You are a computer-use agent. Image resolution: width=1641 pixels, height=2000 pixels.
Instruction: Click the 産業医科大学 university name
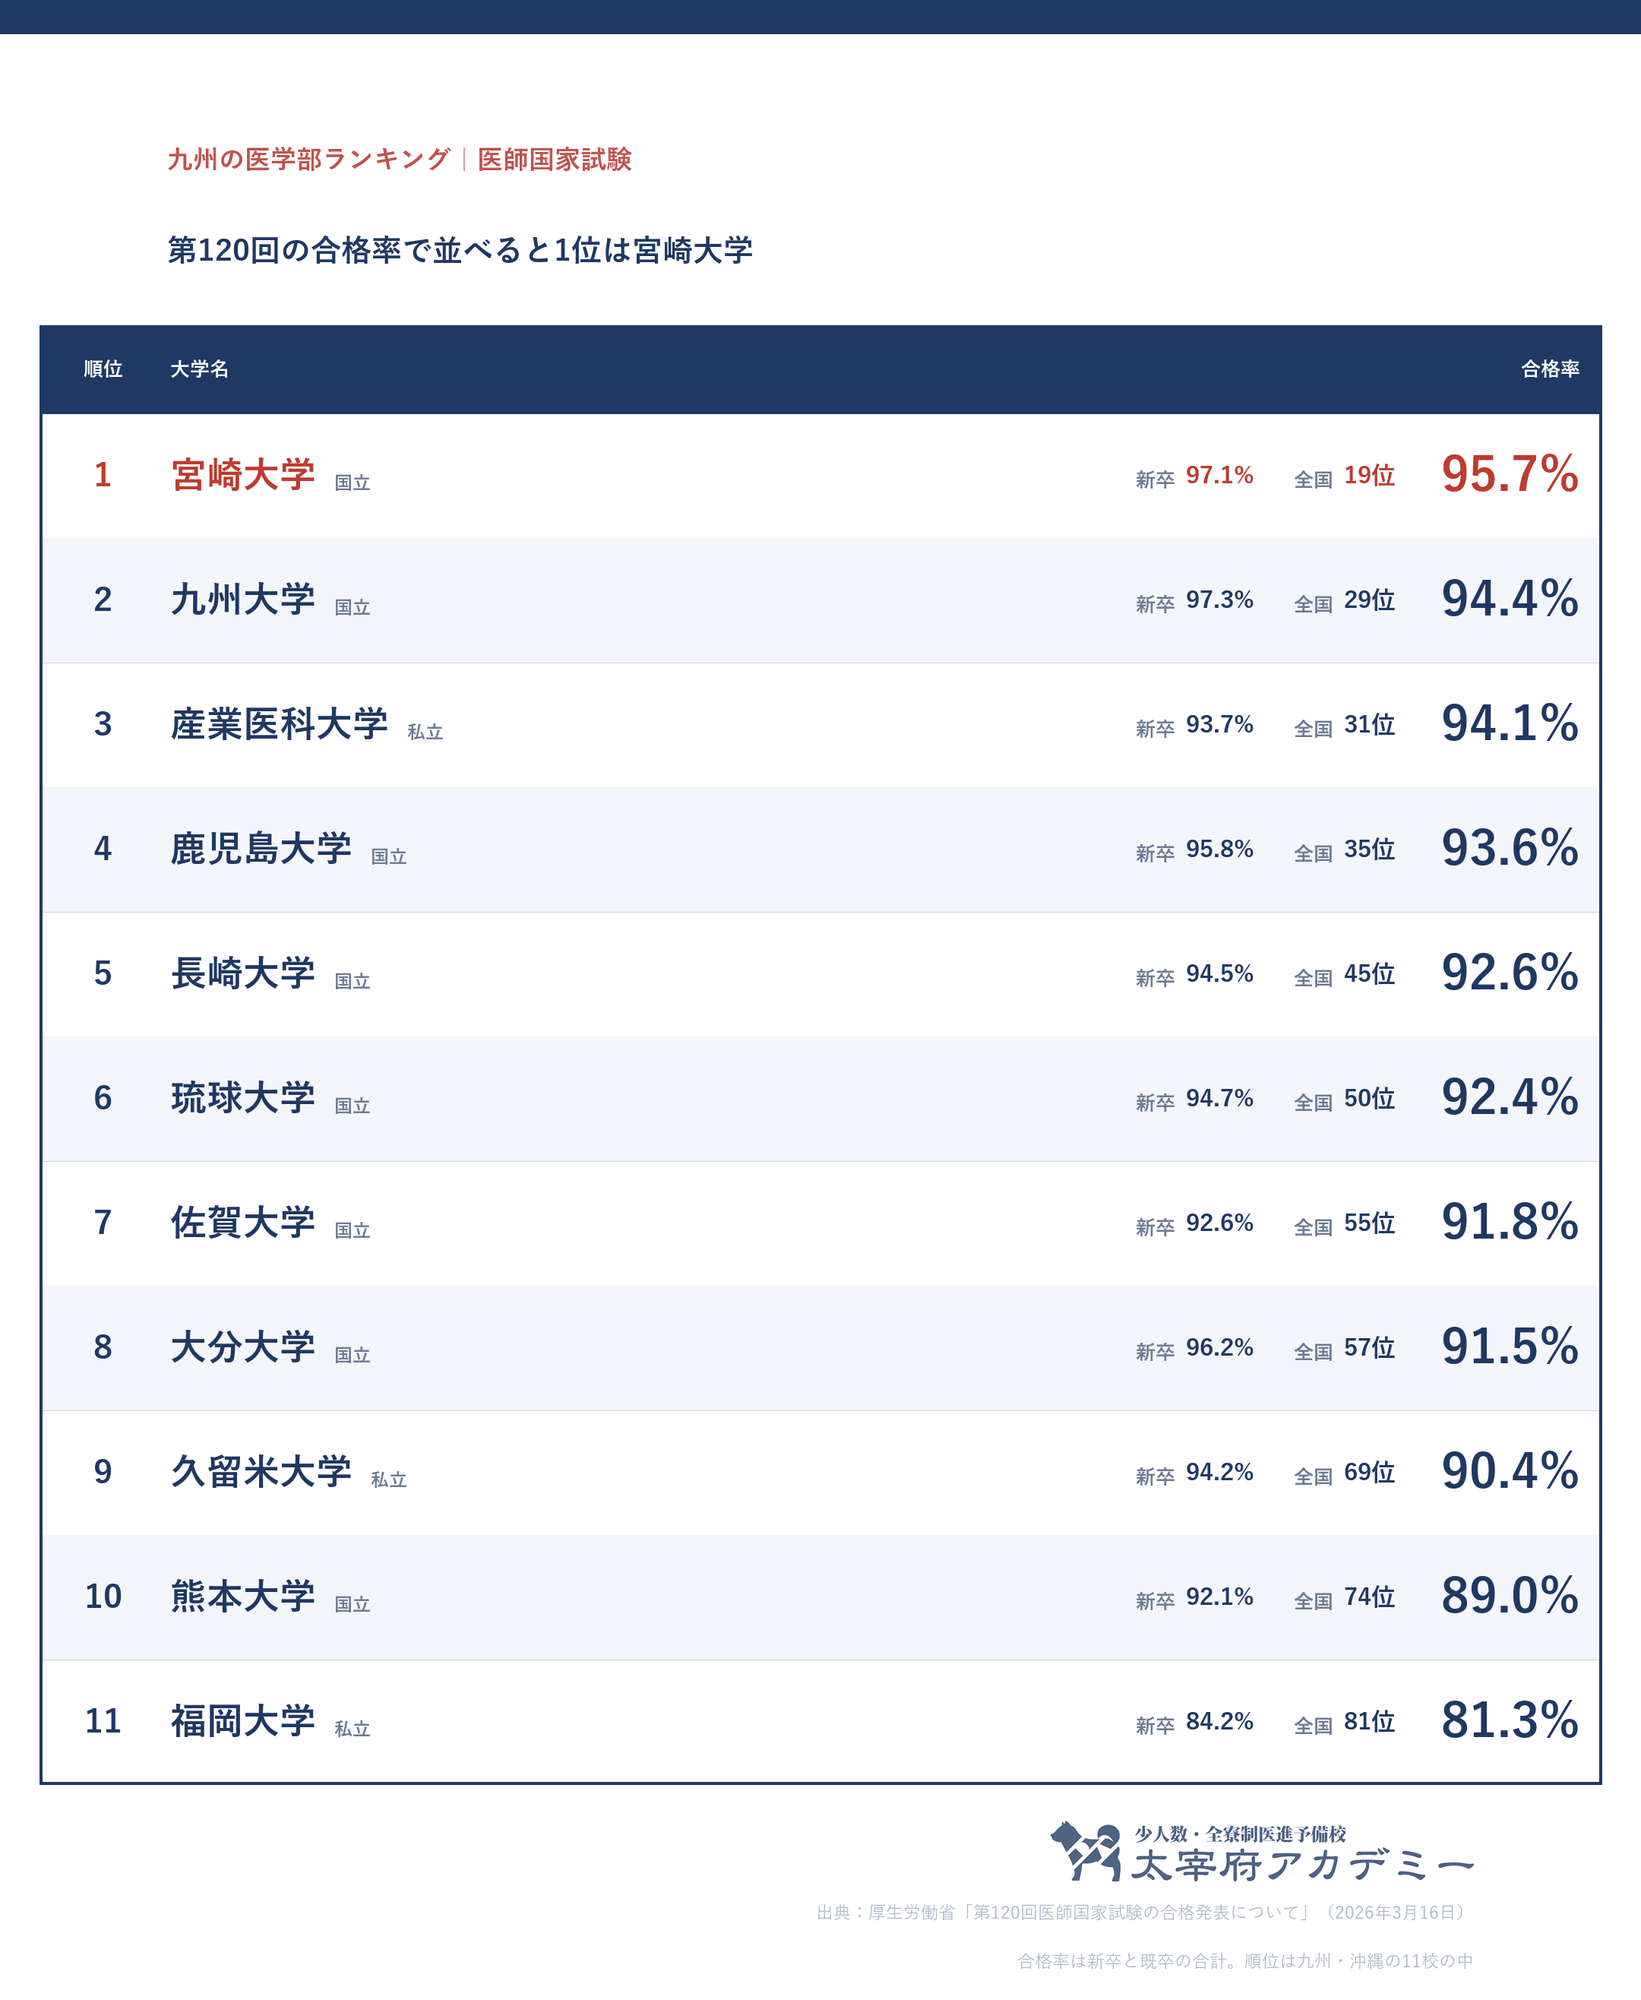(x=279, y=724)
